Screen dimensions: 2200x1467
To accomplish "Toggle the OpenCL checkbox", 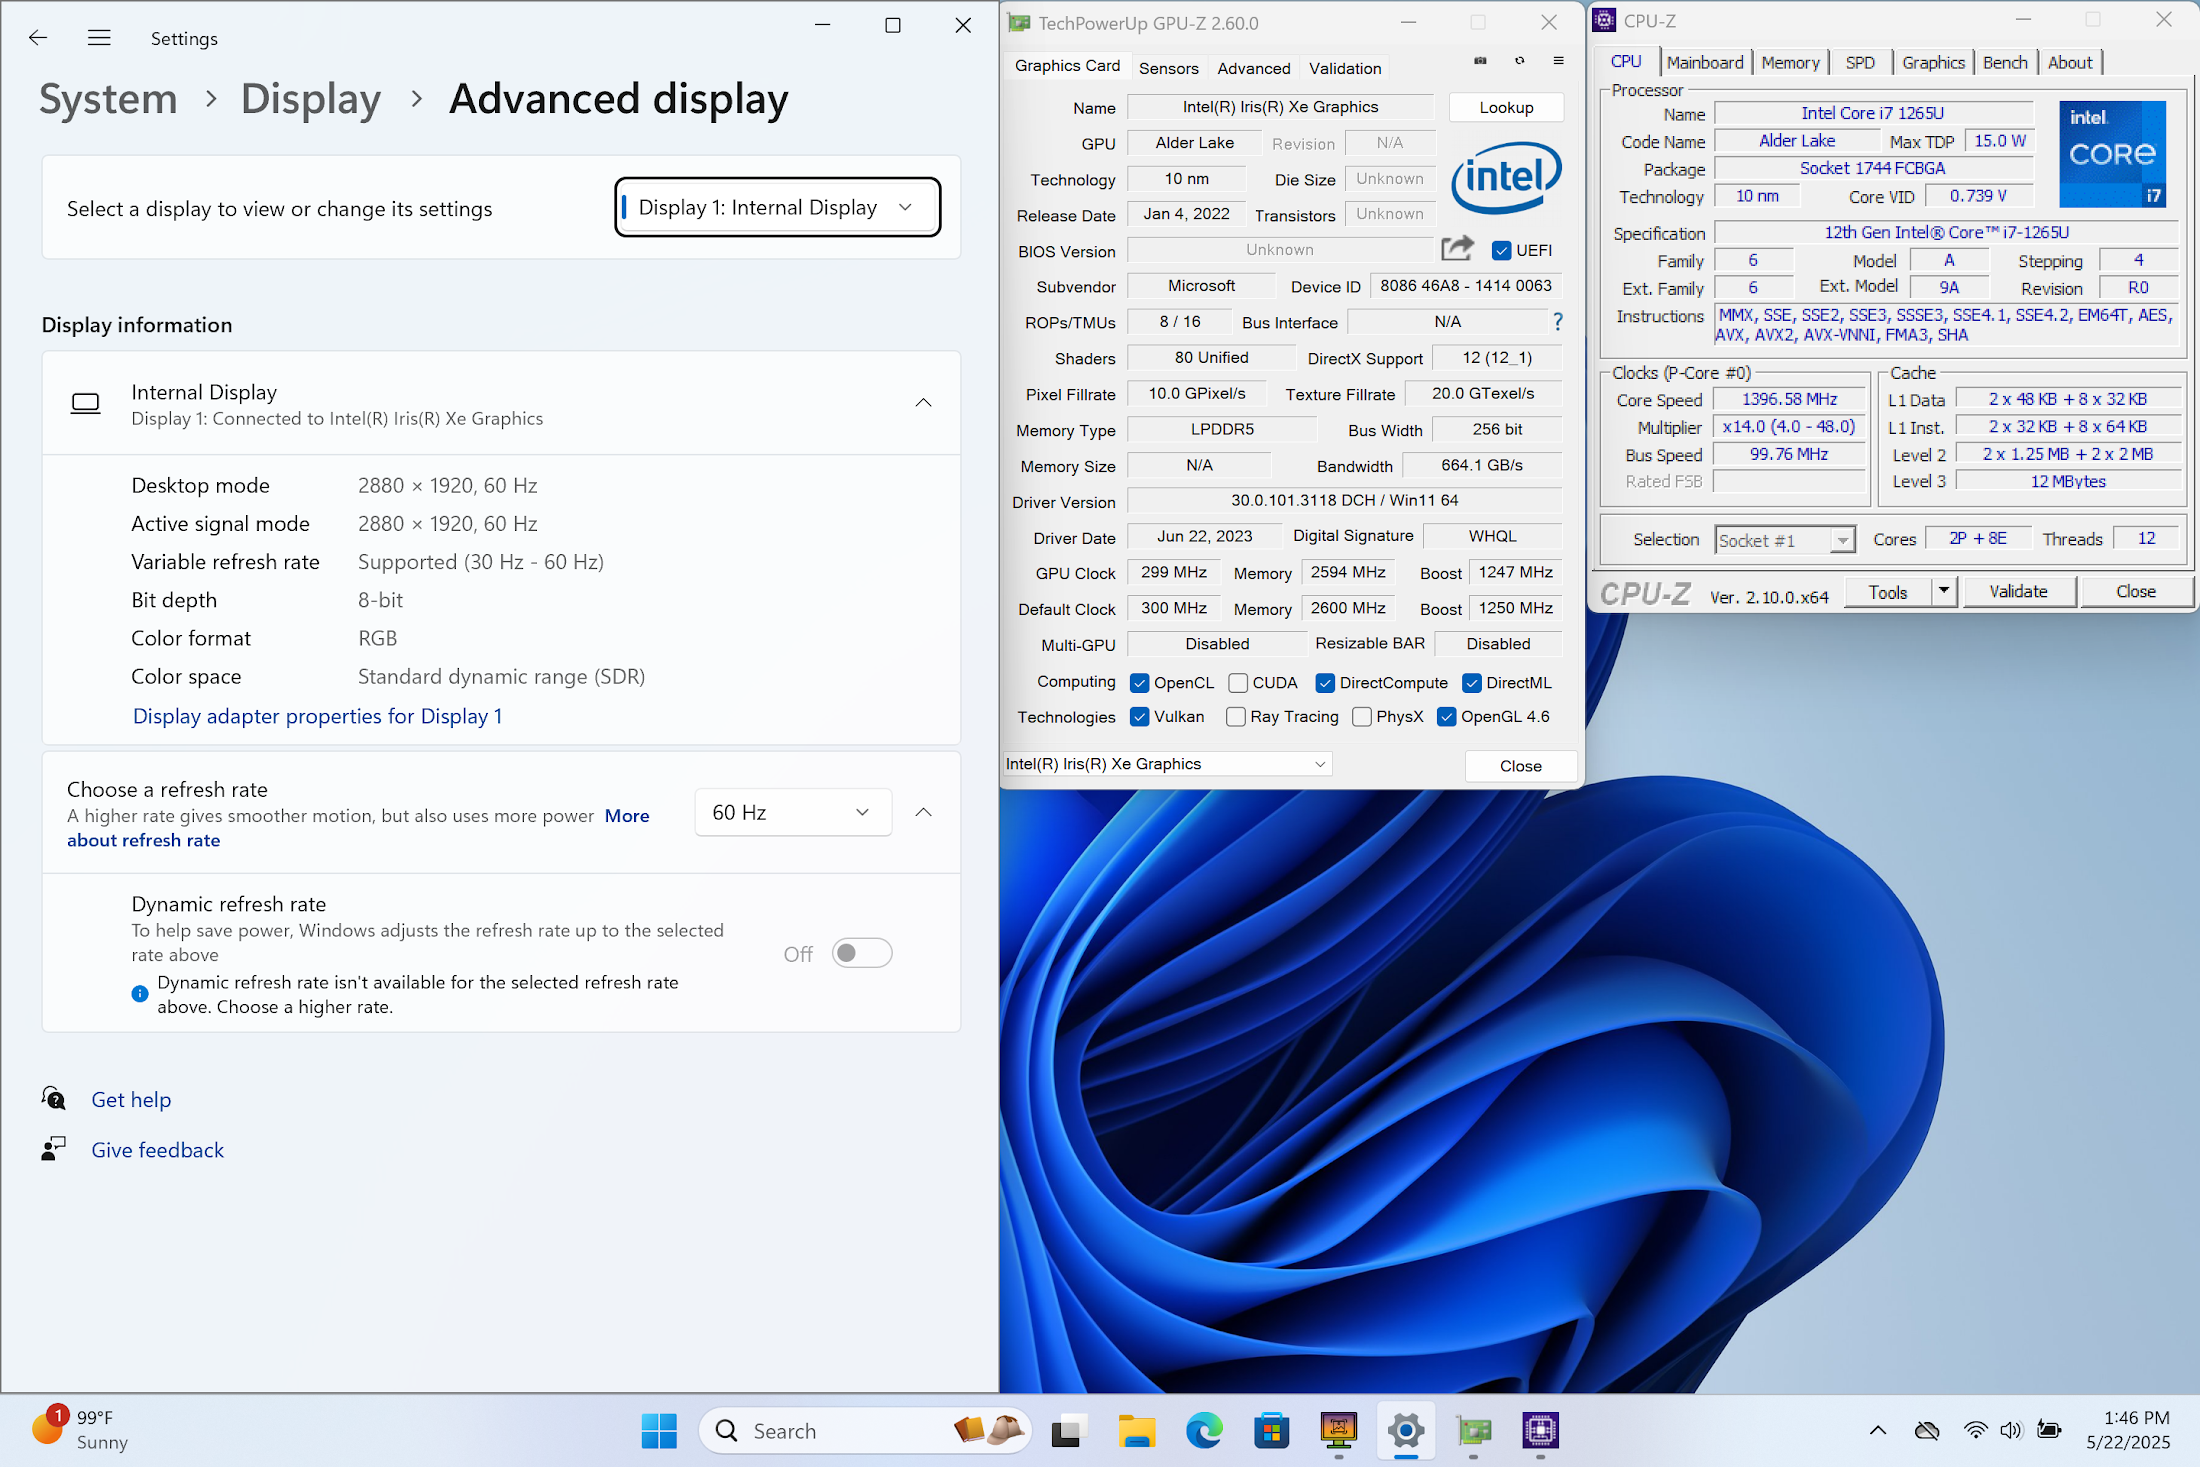I will tap(1139, 683).
